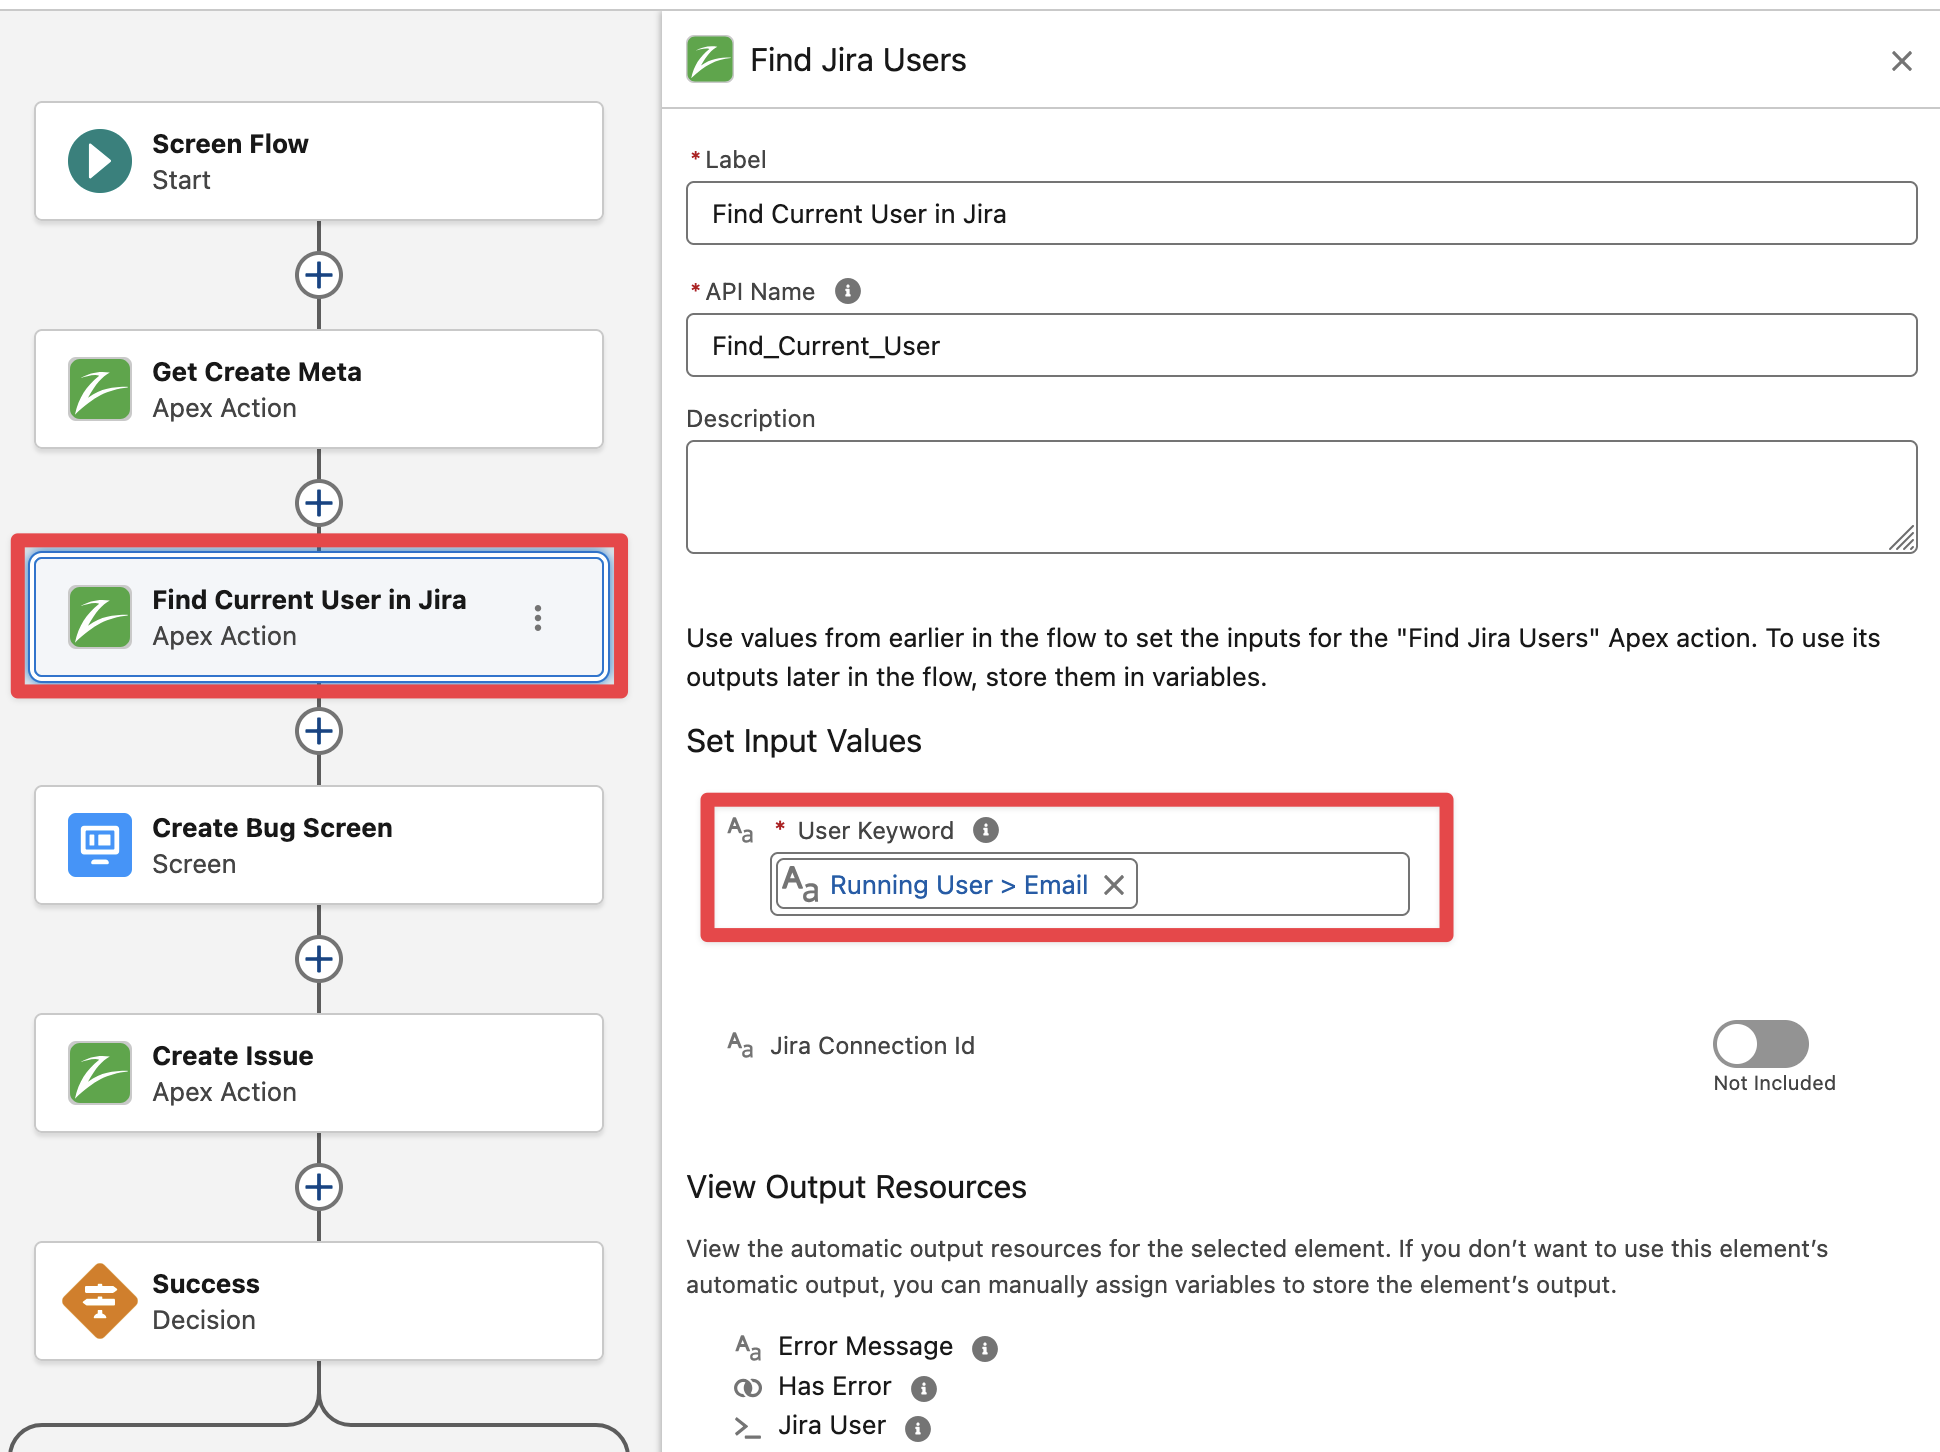Click the Label input field

[1300, 213]
